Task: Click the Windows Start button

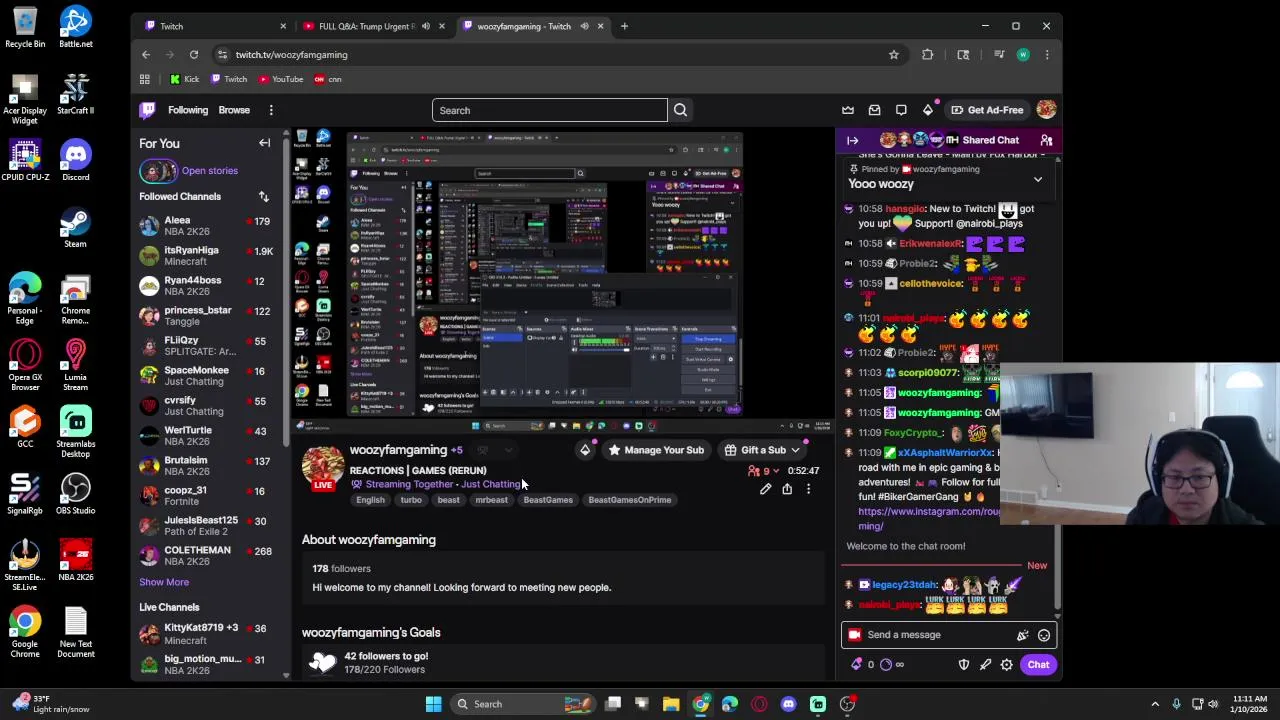Action: tap(433, 704)
